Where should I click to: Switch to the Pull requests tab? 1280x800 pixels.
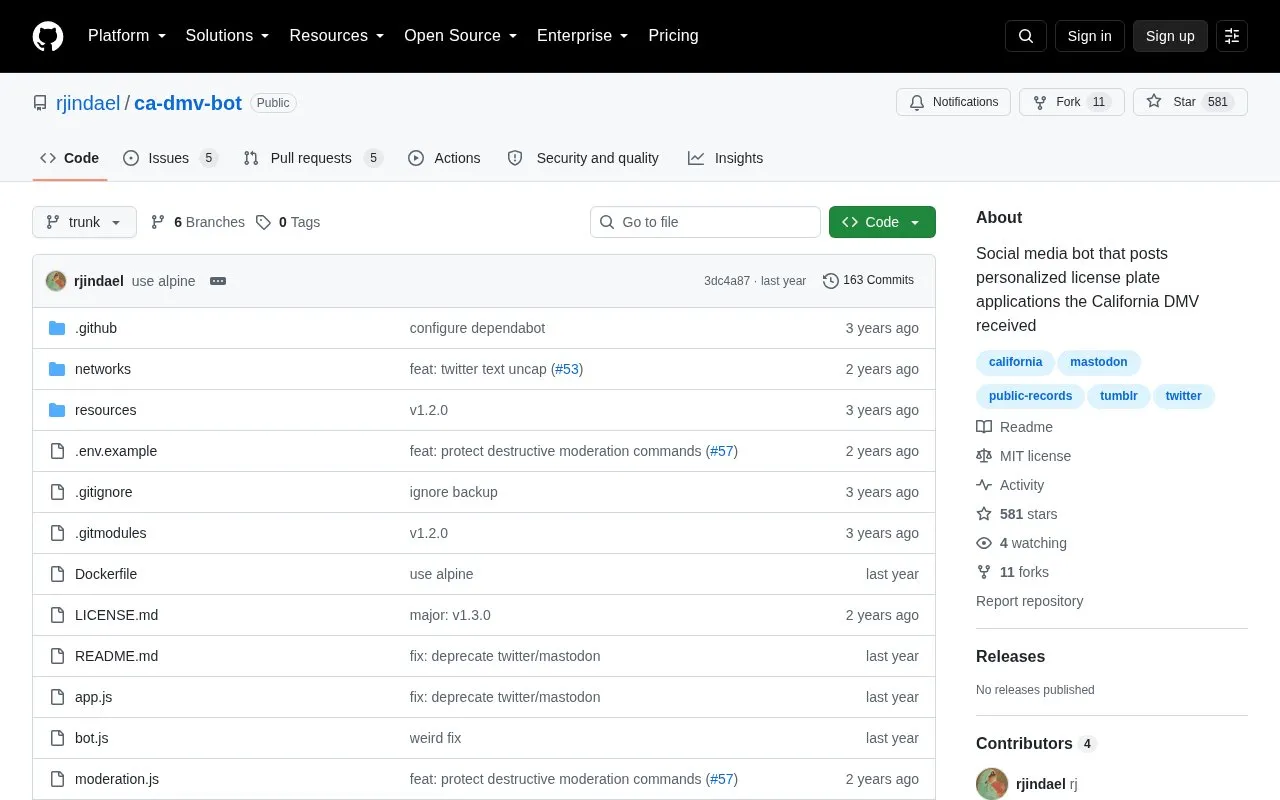(312, 158)
